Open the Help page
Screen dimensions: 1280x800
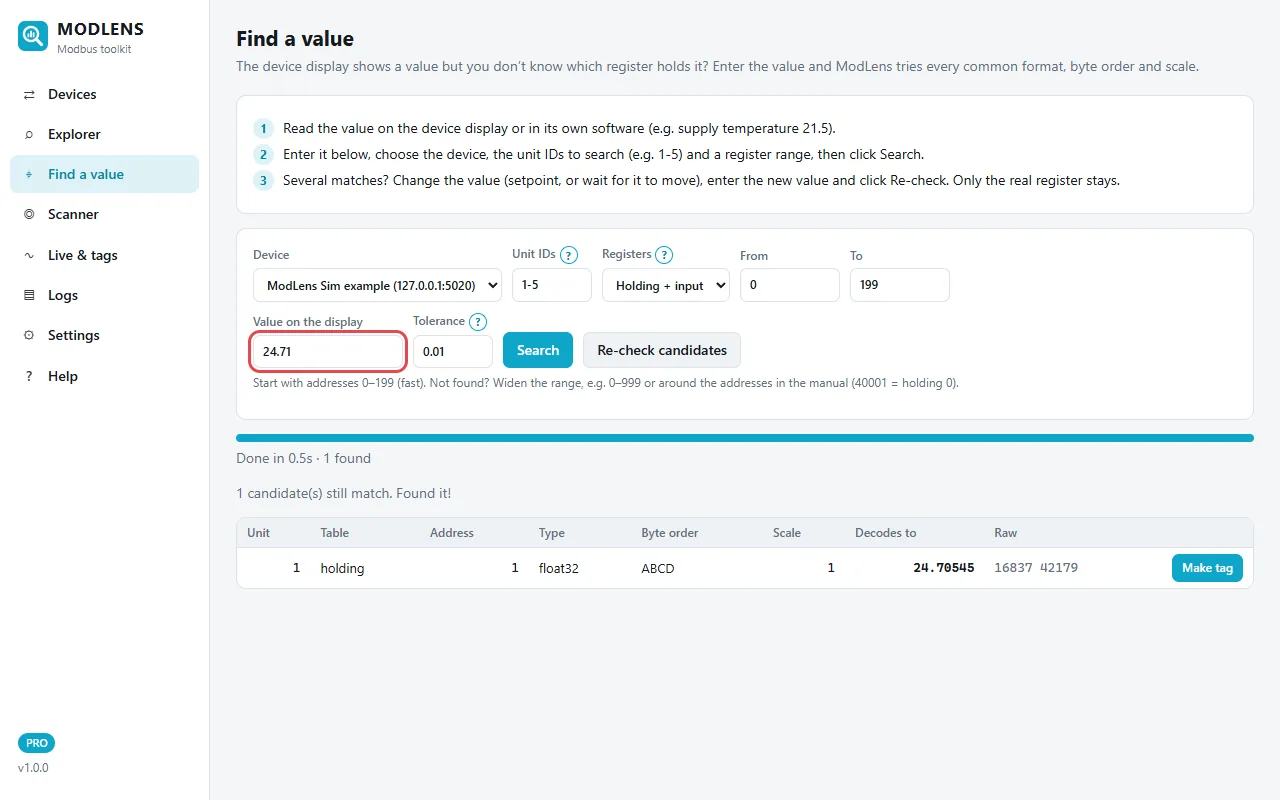104,376
